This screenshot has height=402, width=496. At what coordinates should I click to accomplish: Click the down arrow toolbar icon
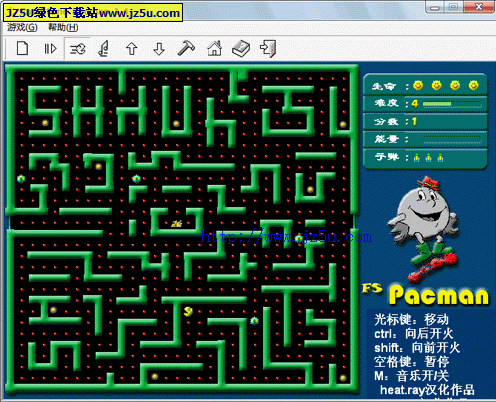pos(159,49)
